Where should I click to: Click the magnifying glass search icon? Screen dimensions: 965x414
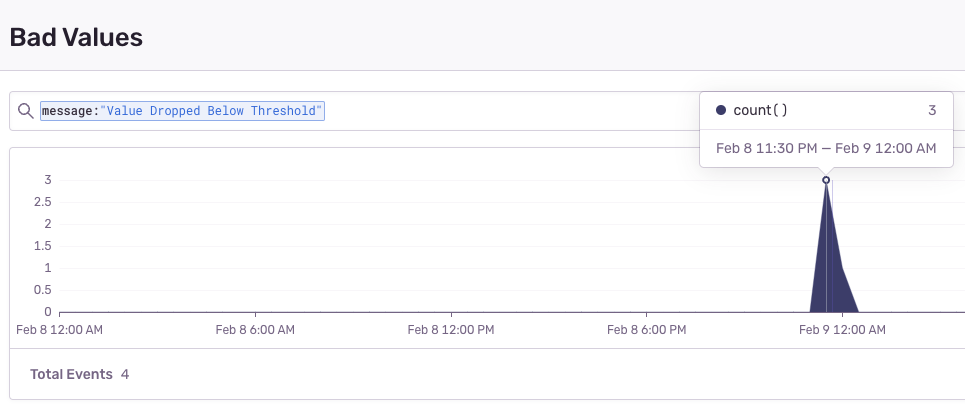pos(25,111)
